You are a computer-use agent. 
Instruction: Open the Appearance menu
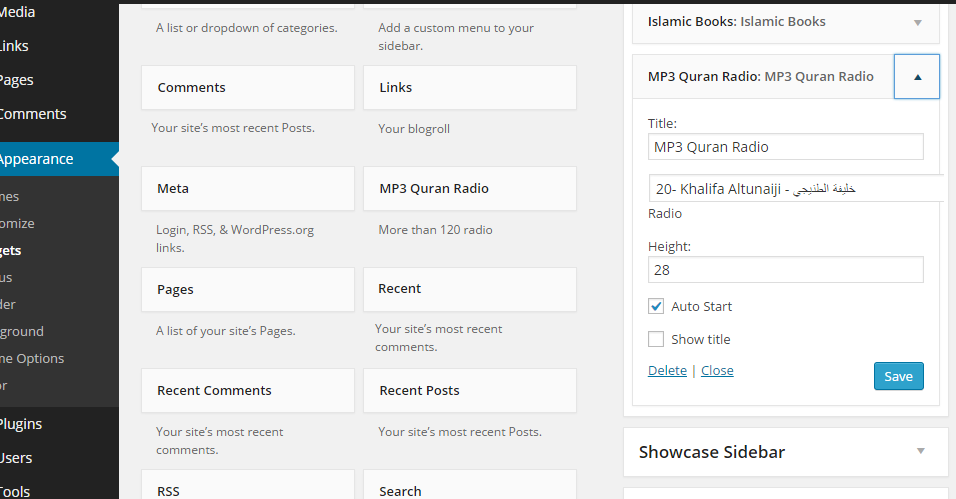point(59,159)
